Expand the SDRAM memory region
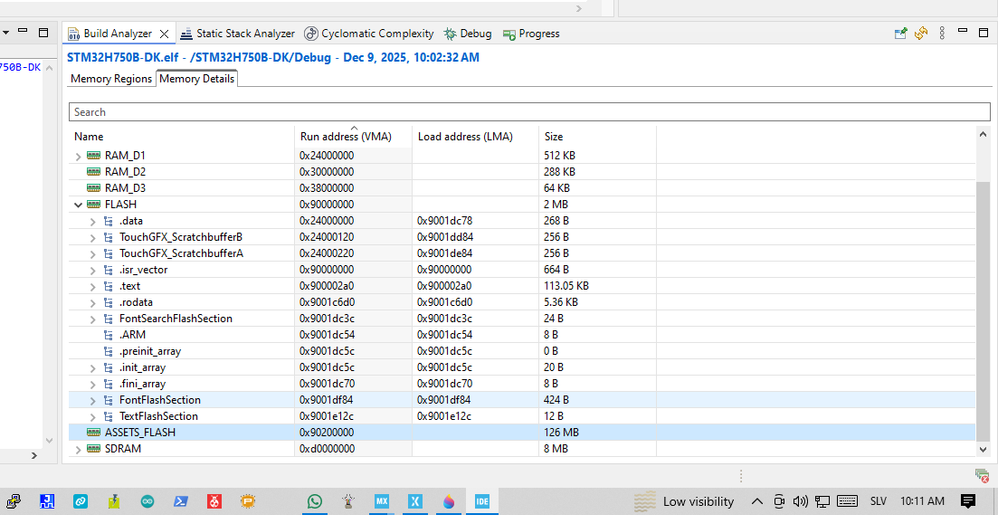 [x=78, y=449]
